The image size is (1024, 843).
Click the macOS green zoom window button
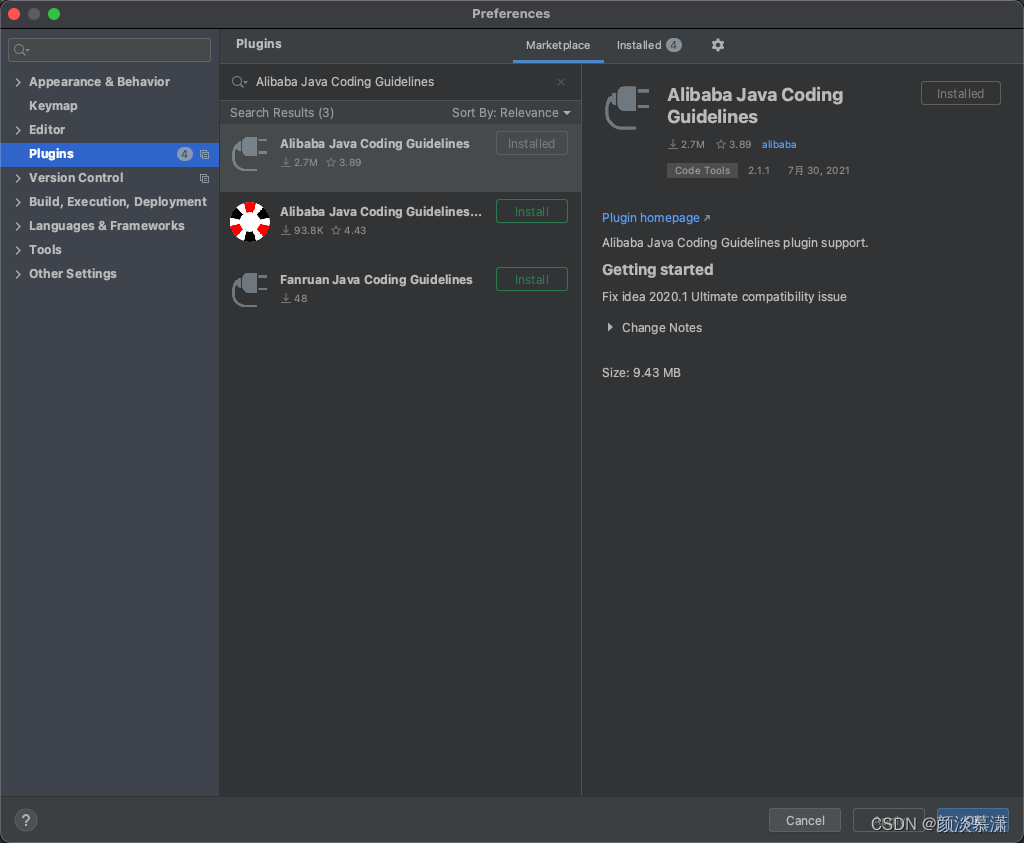(x=54, y=14)
